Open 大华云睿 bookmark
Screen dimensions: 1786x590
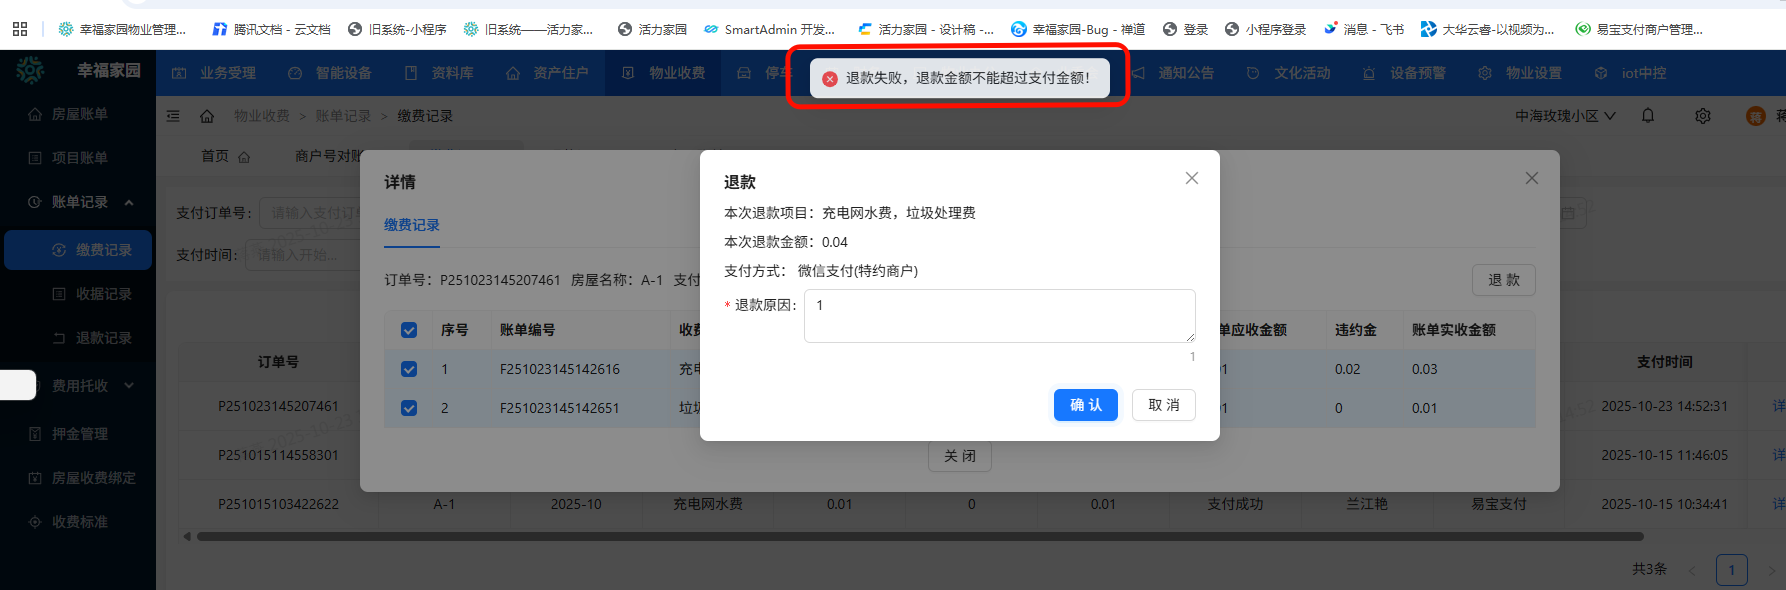1488,29
